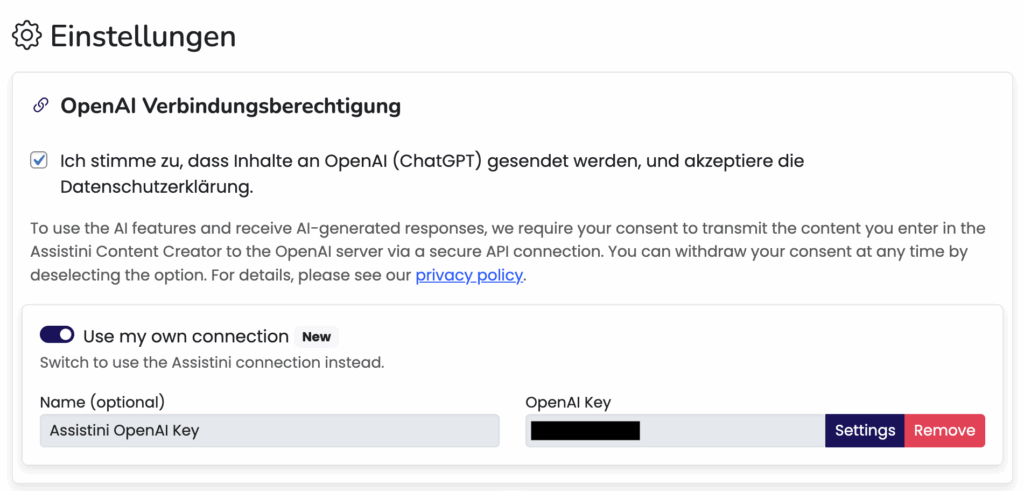Screen dimensions: 1024x491
Task: Focus the Name (optional) input field
Action: point(269,430)
